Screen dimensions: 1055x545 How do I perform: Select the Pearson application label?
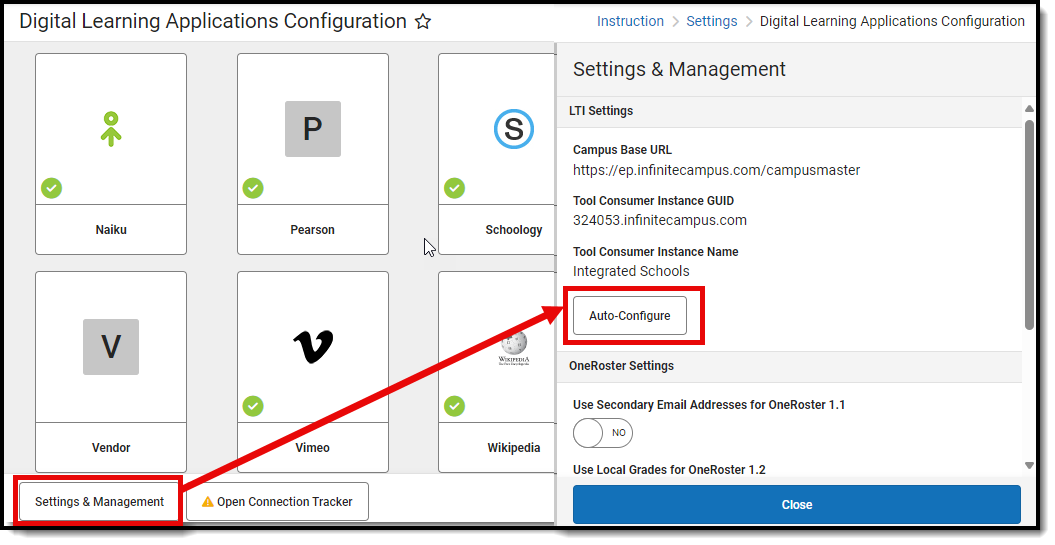coord(313,230)
